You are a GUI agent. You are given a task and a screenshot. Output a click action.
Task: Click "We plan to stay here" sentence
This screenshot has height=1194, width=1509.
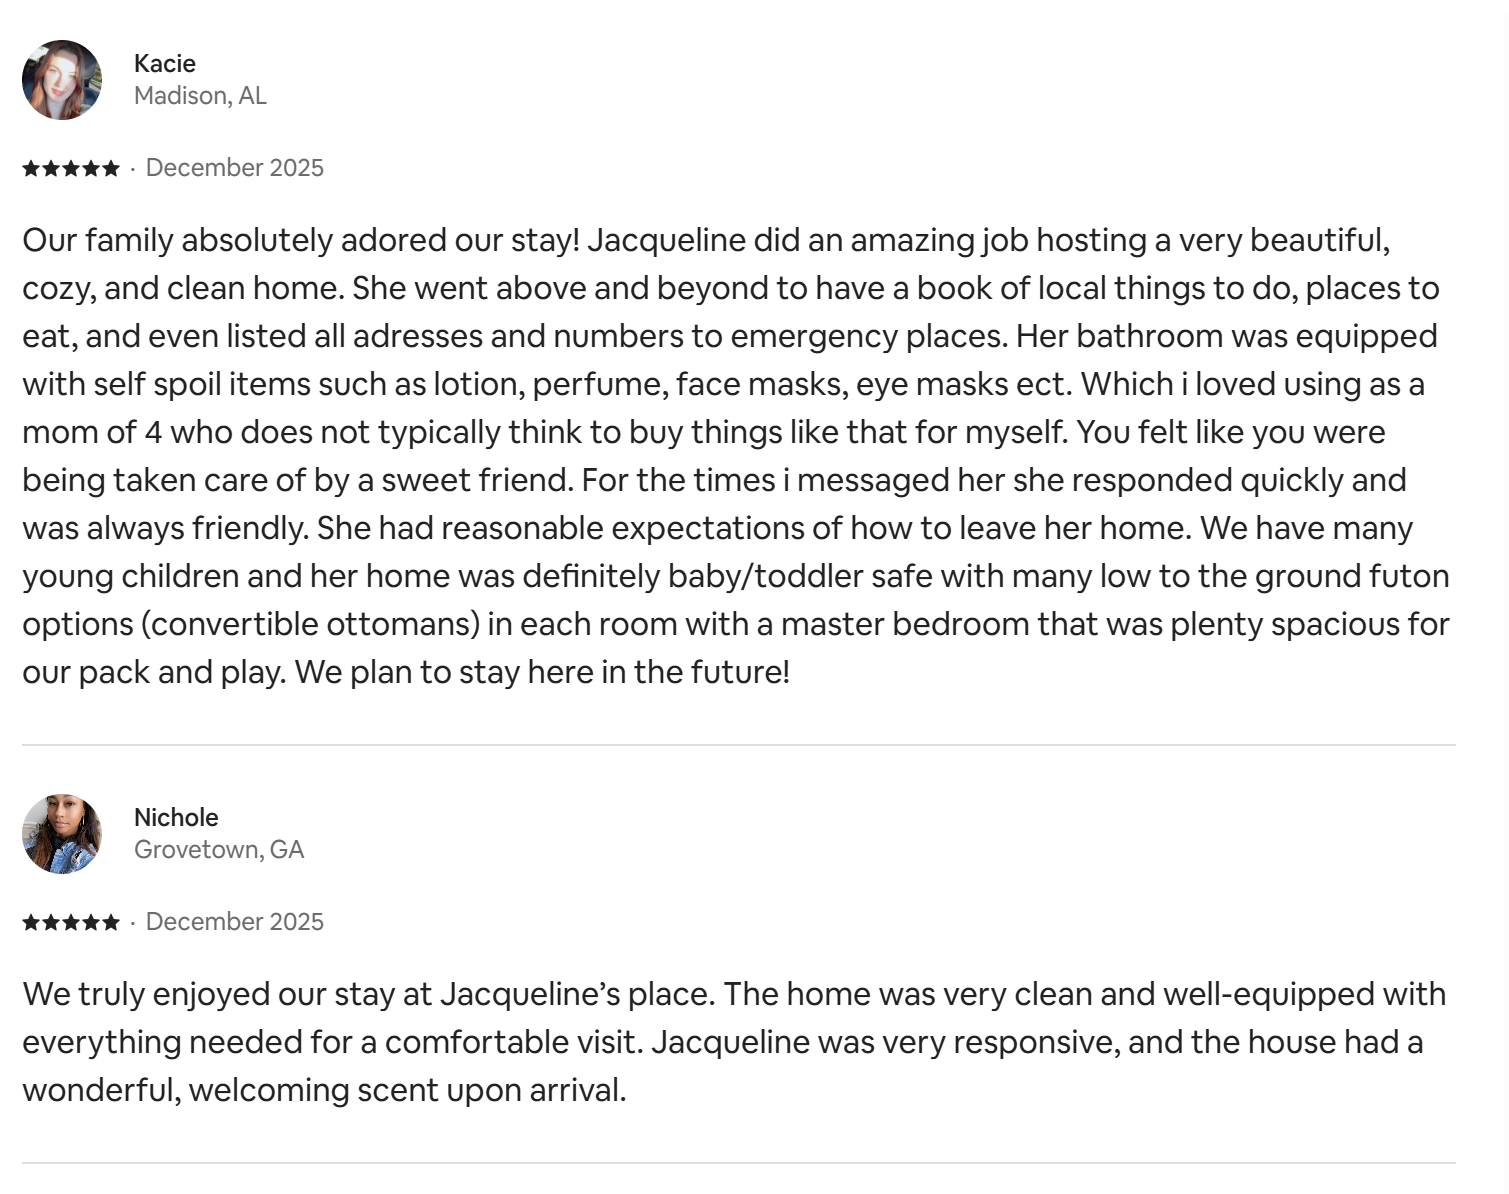[x=542, y=672]
